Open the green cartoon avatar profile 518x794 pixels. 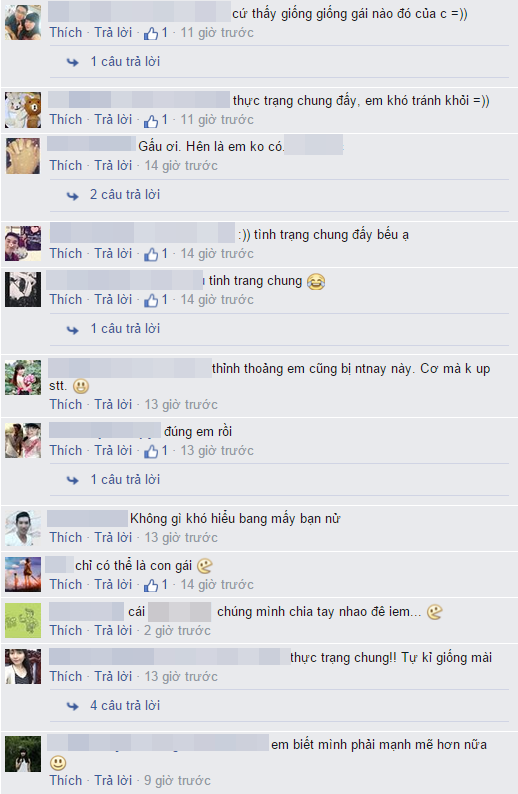coord(23,620)
